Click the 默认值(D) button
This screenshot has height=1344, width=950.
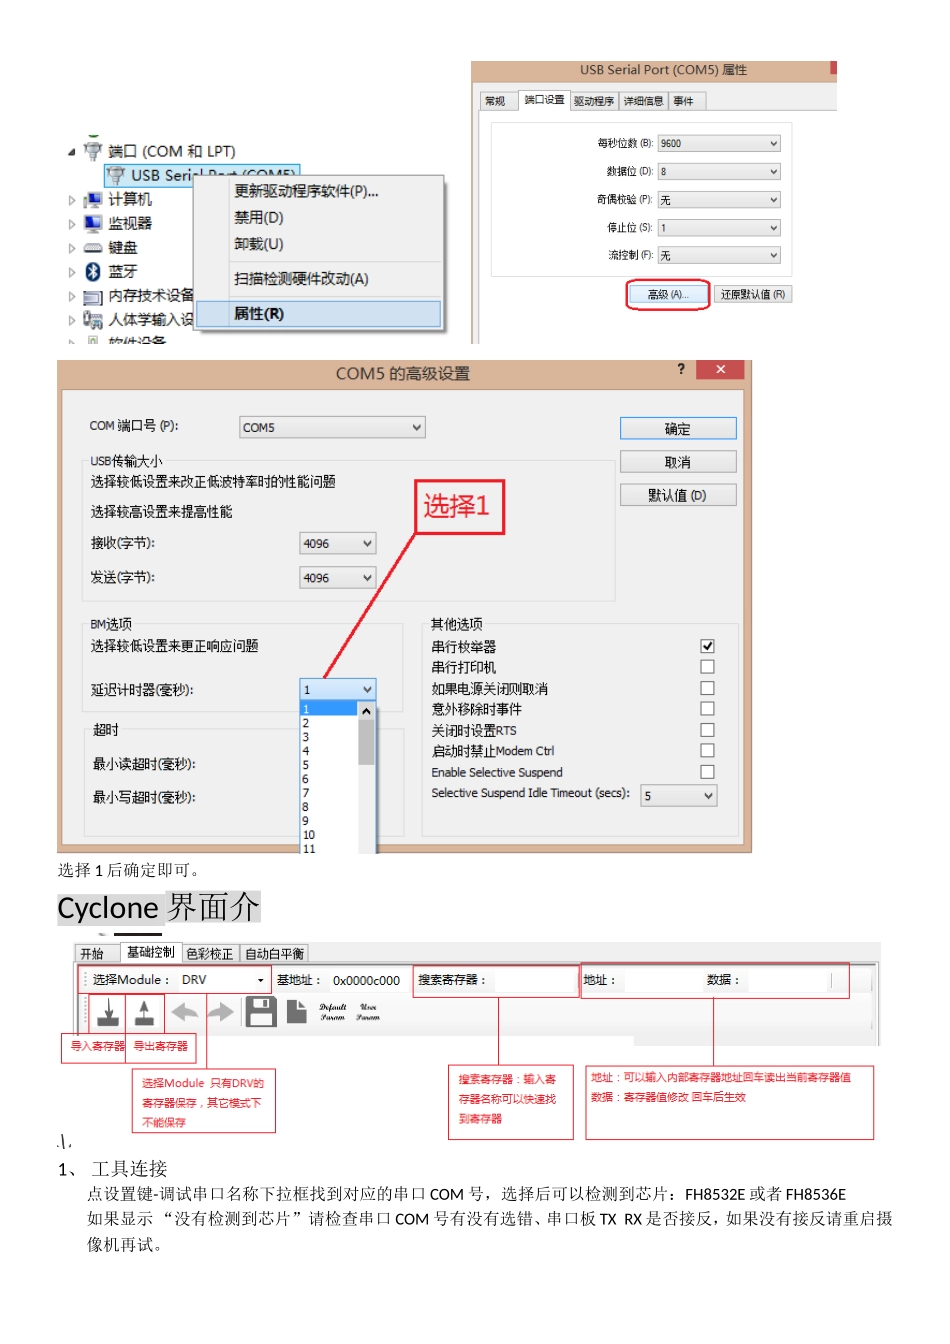click(x=678, y=495)
